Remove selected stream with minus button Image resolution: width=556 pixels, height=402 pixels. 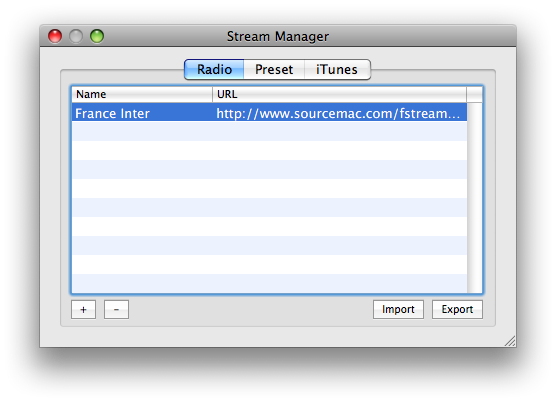coord(116,309)
